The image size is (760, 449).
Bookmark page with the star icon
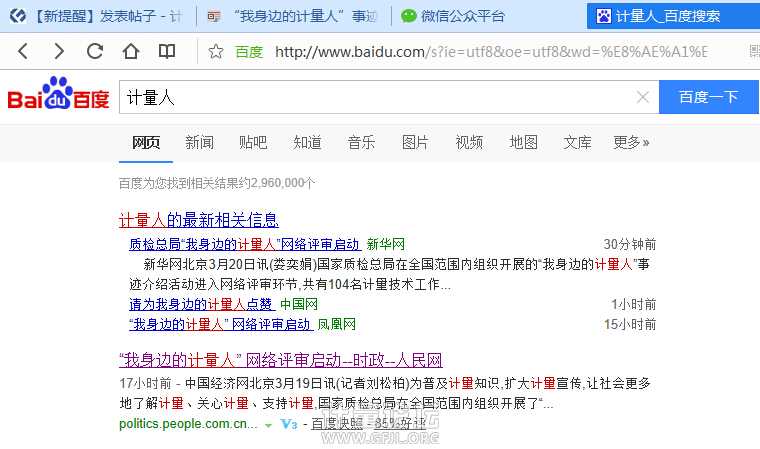click(216, 52)
